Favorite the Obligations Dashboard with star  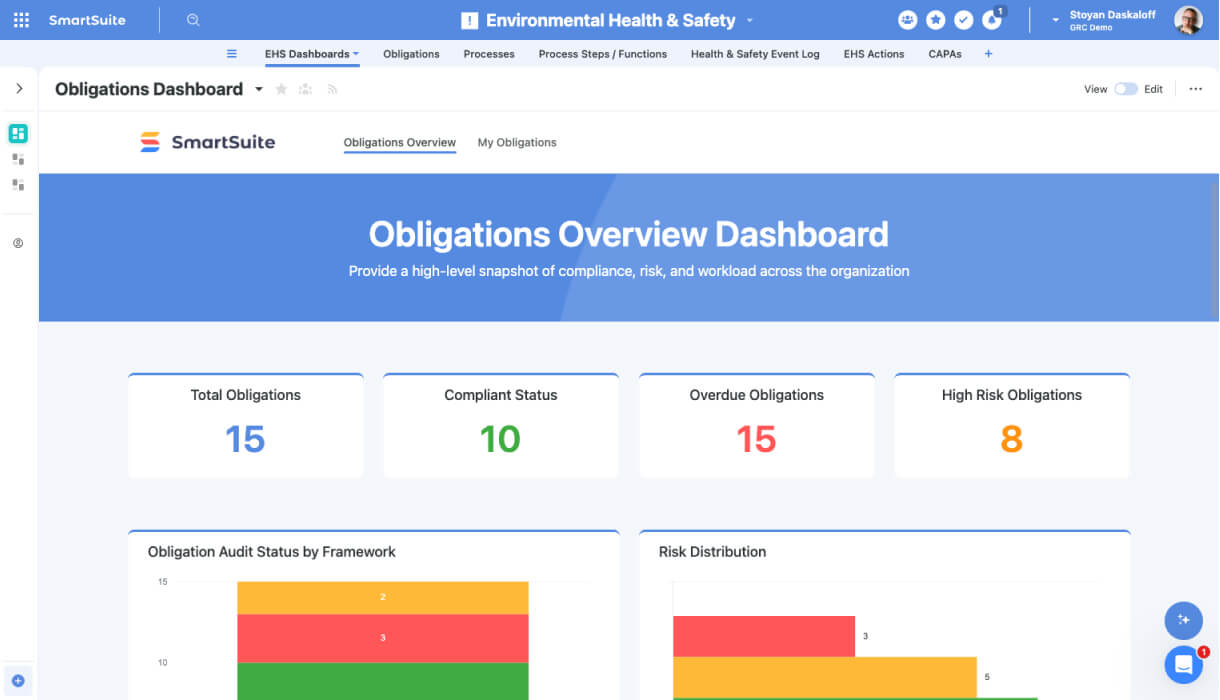tap(281, 89)
